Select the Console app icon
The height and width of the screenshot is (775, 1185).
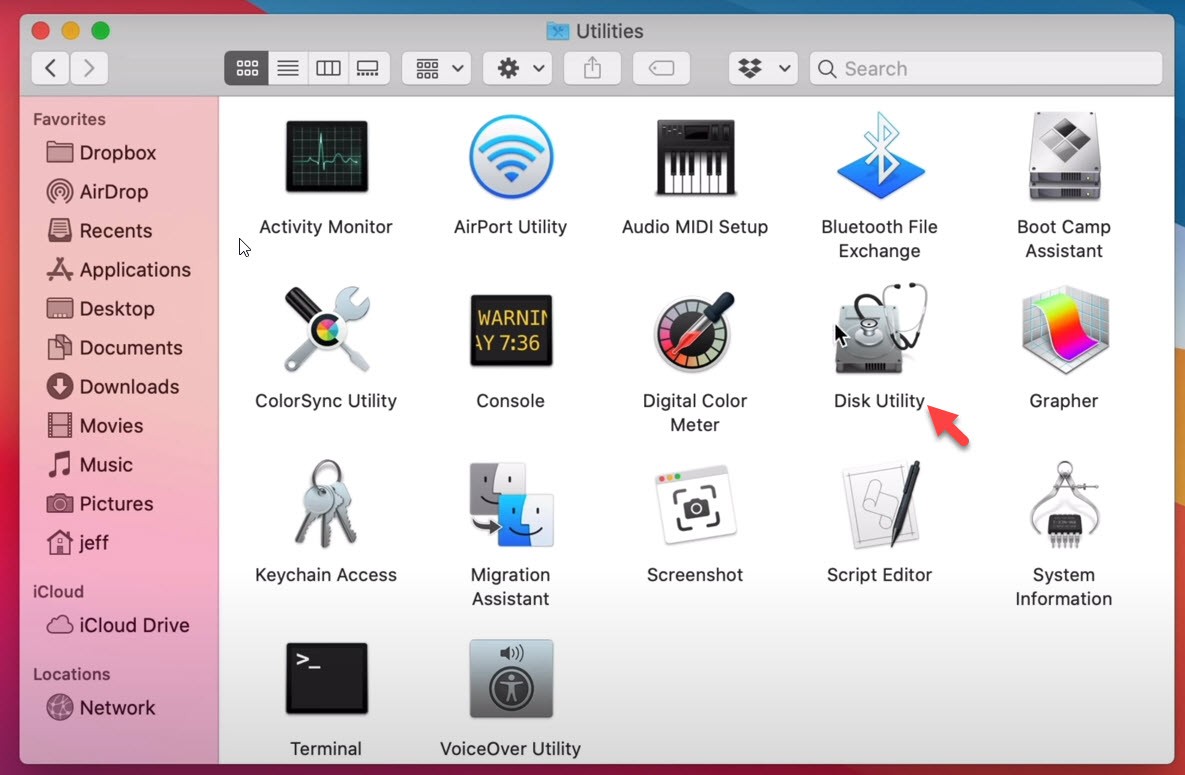511,330
